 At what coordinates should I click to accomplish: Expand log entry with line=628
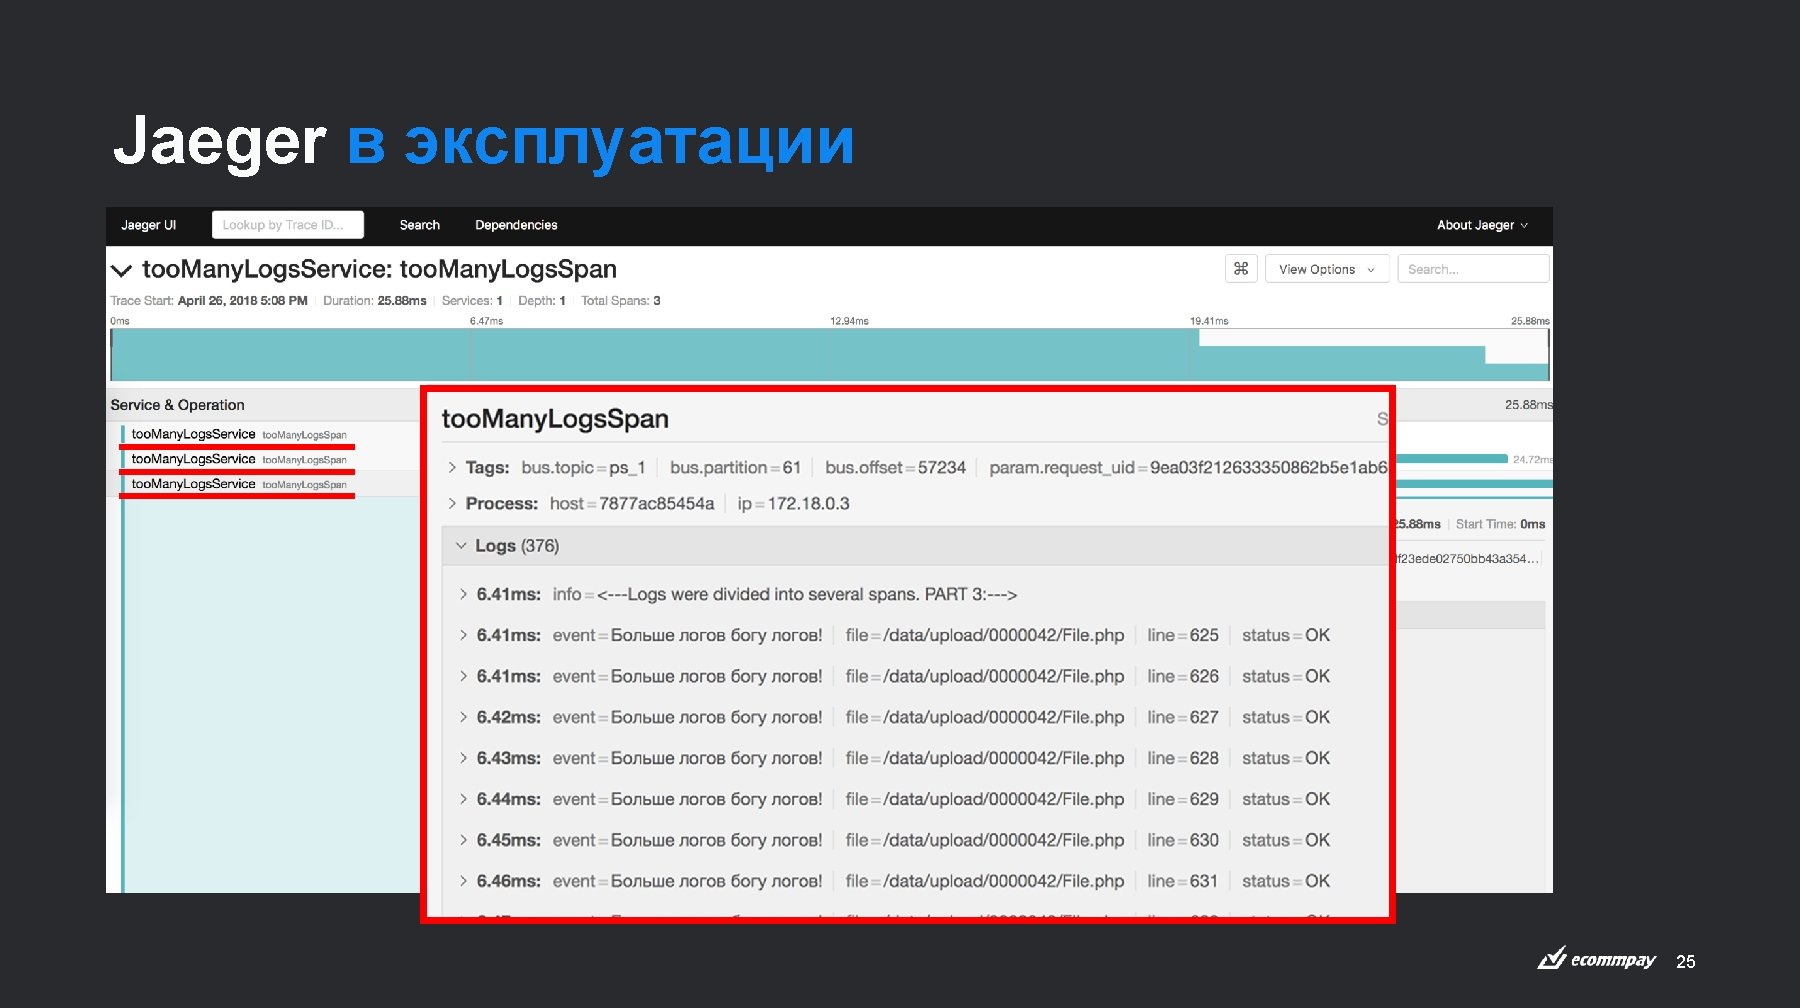463,758
